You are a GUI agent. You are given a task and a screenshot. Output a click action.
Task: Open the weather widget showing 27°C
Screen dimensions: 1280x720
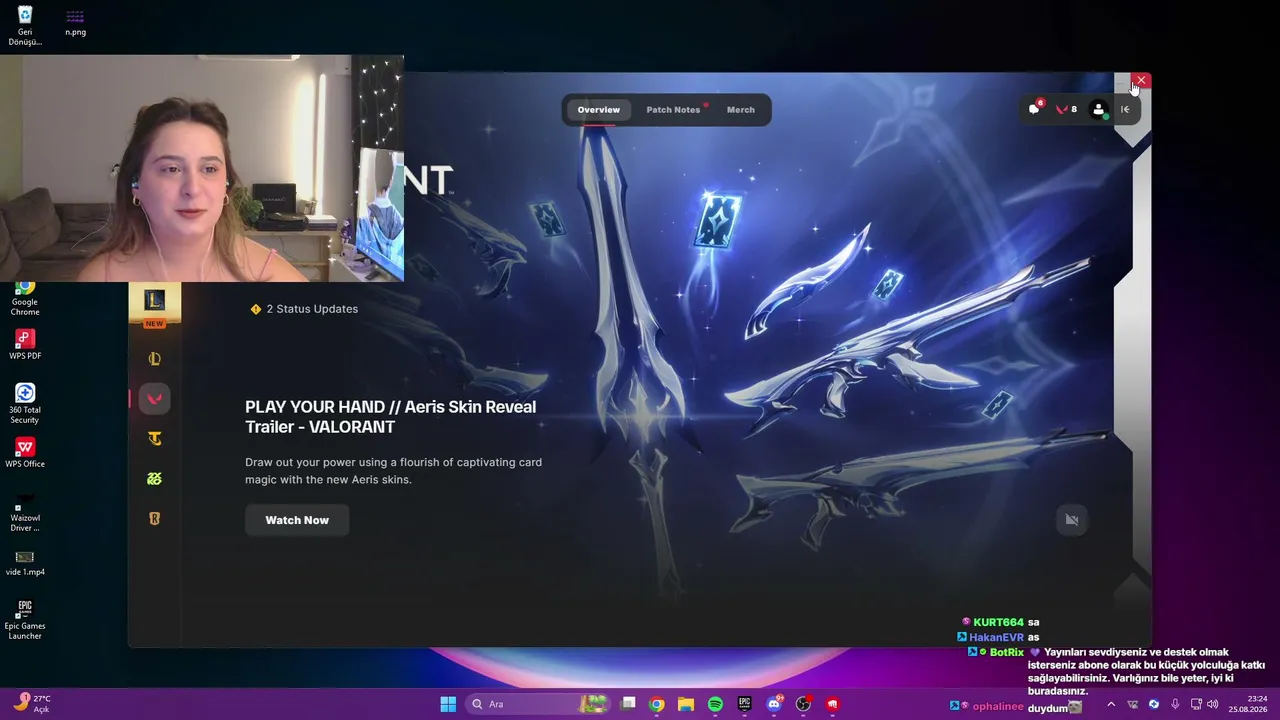click(x=32, y=704)
